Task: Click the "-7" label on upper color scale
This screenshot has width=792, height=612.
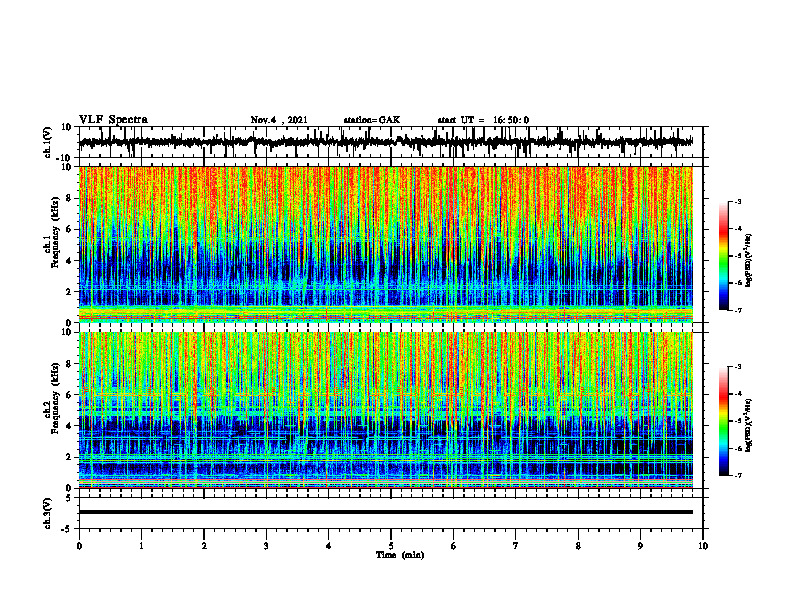Action: (737, 310)
